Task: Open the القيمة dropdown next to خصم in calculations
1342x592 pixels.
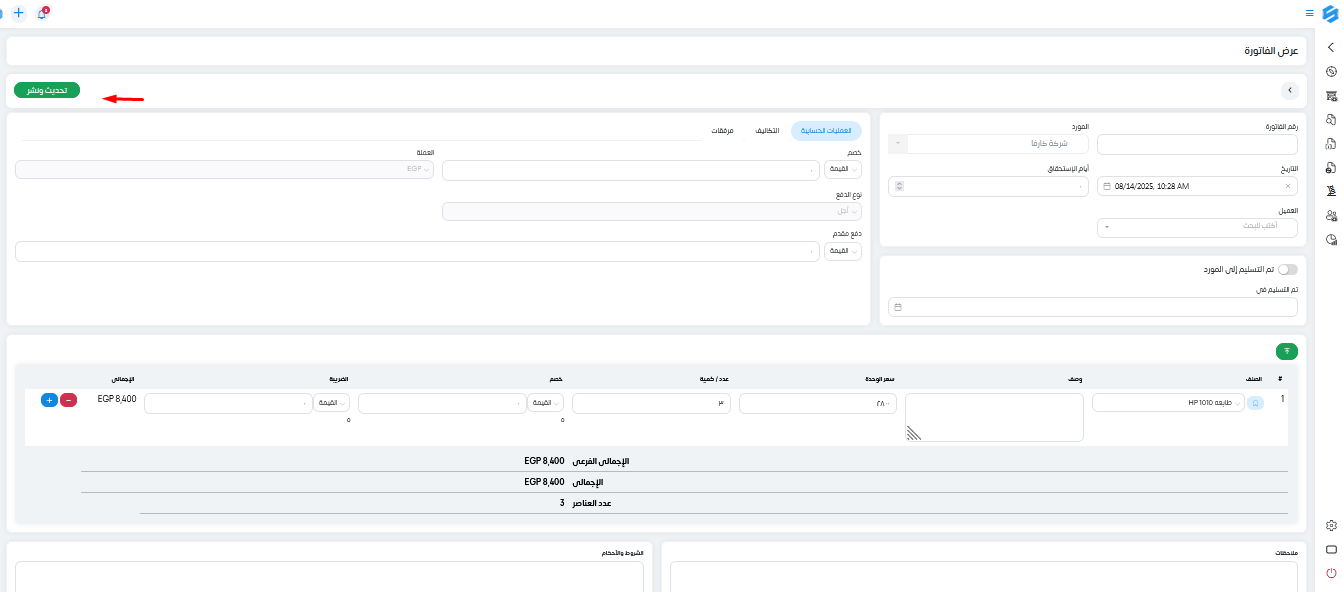Action: click(843, 170)
